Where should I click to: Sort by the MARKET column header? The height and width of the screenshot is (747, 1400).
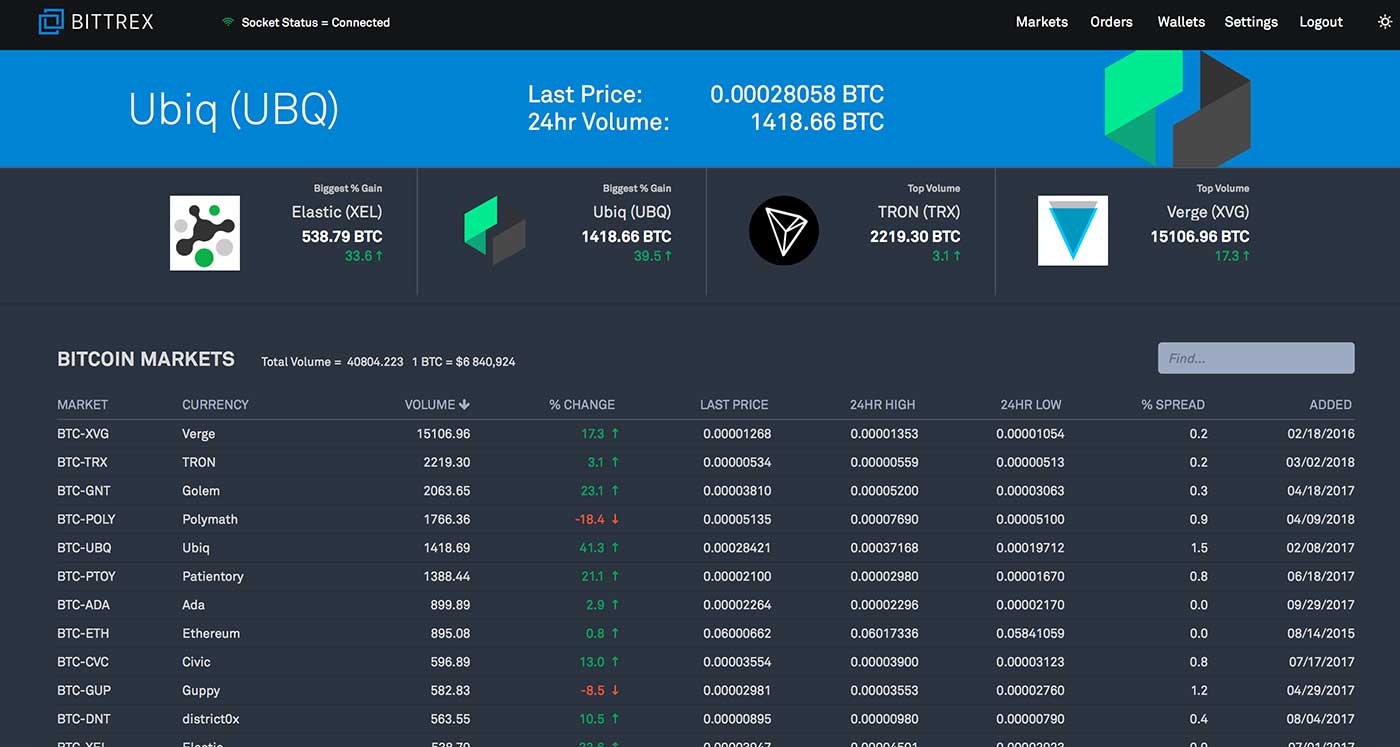click(x=82, y=405)
